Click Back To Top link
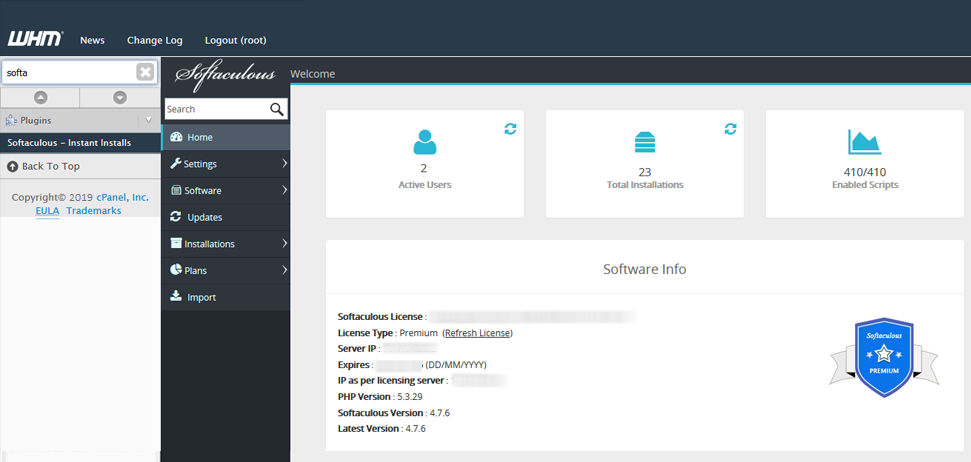The width and height of the screenshot is (971, 462). tap(51, 167)
